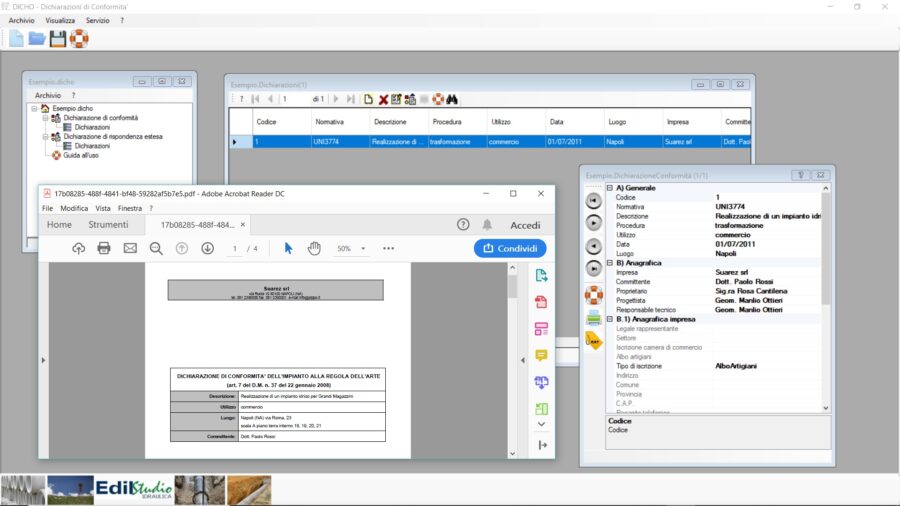The width and height of the screenshot is (900, 506).
Task: Click the zoom out magnifier in Acrobat
Action: pyautogui.click(x=156, y=248)
